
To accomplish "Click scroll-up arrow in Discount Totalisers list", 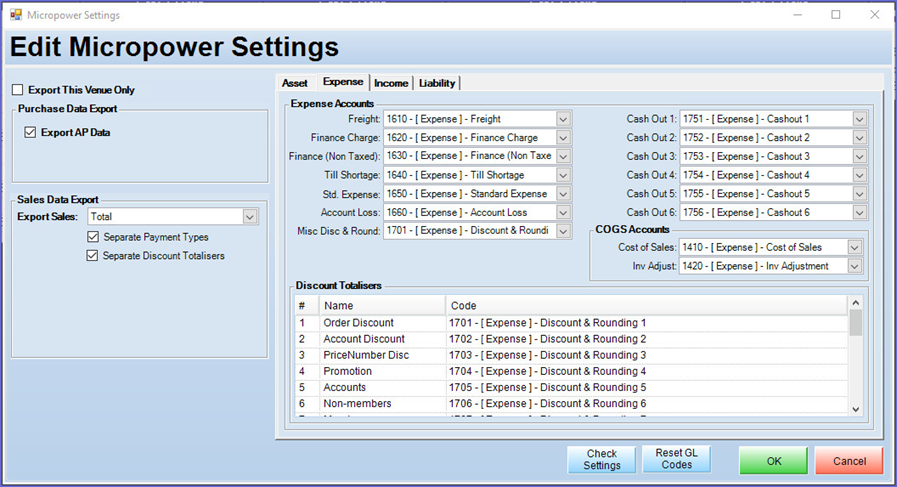I will (856, 303).
